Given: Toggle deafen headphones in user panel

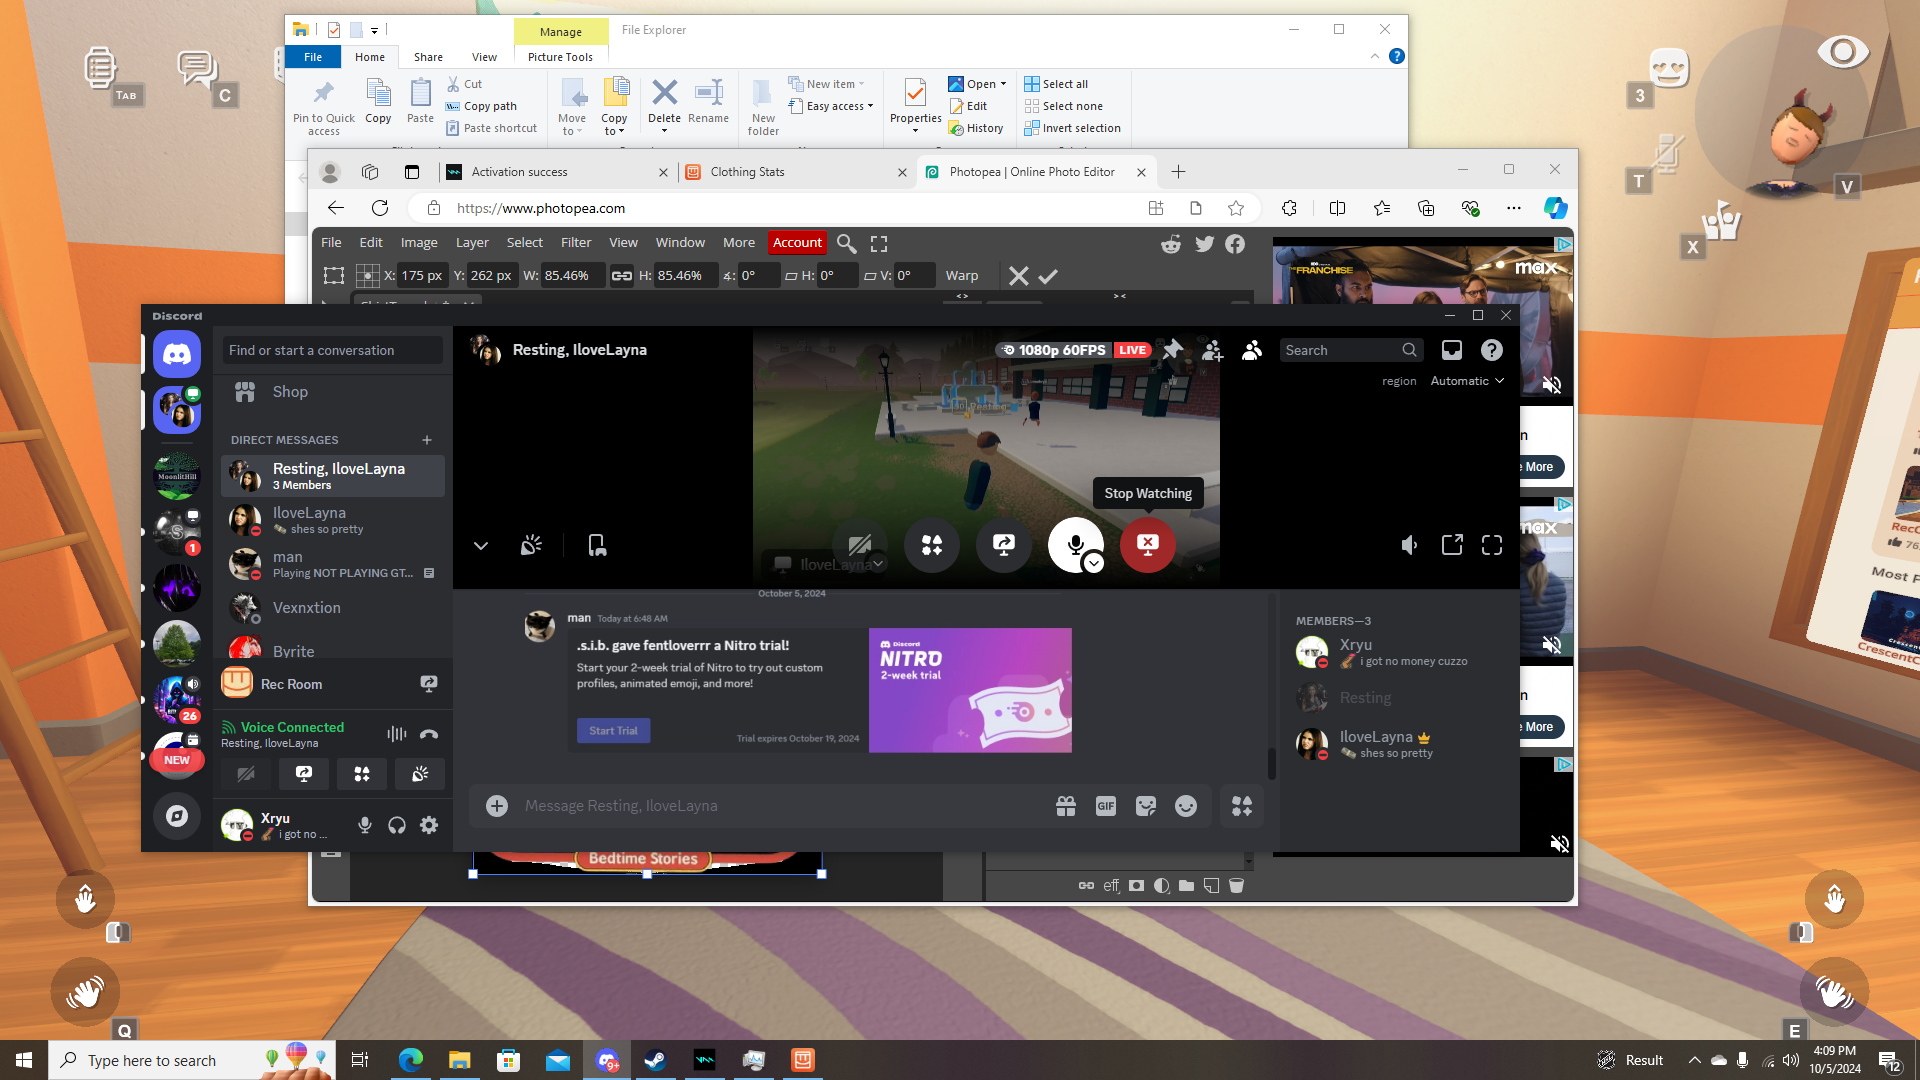Looking at the screenshot, I should pos(397,825).
